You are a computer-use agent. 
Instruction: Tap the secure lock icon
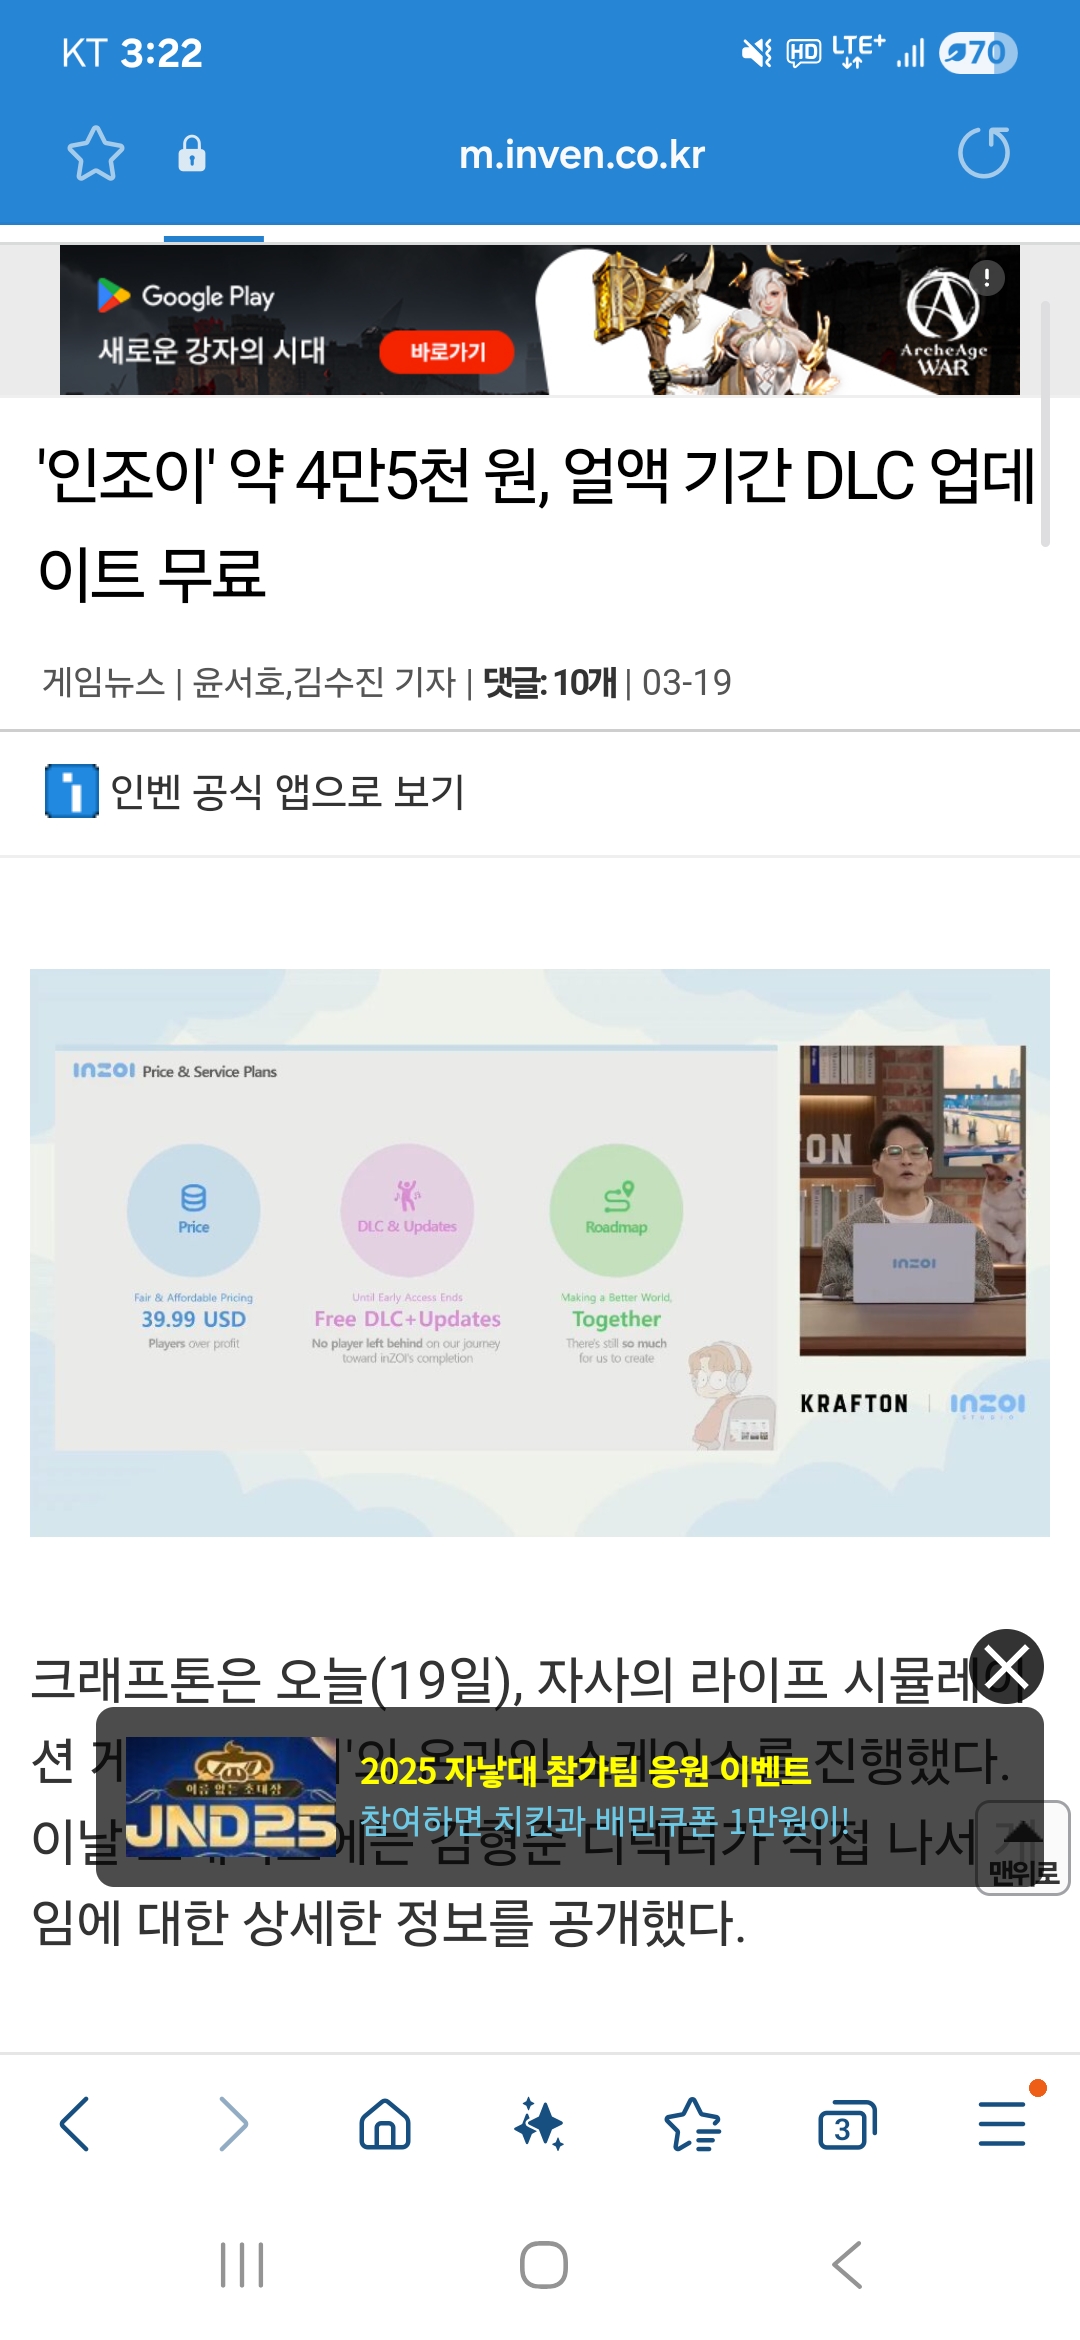click(191, 154)
